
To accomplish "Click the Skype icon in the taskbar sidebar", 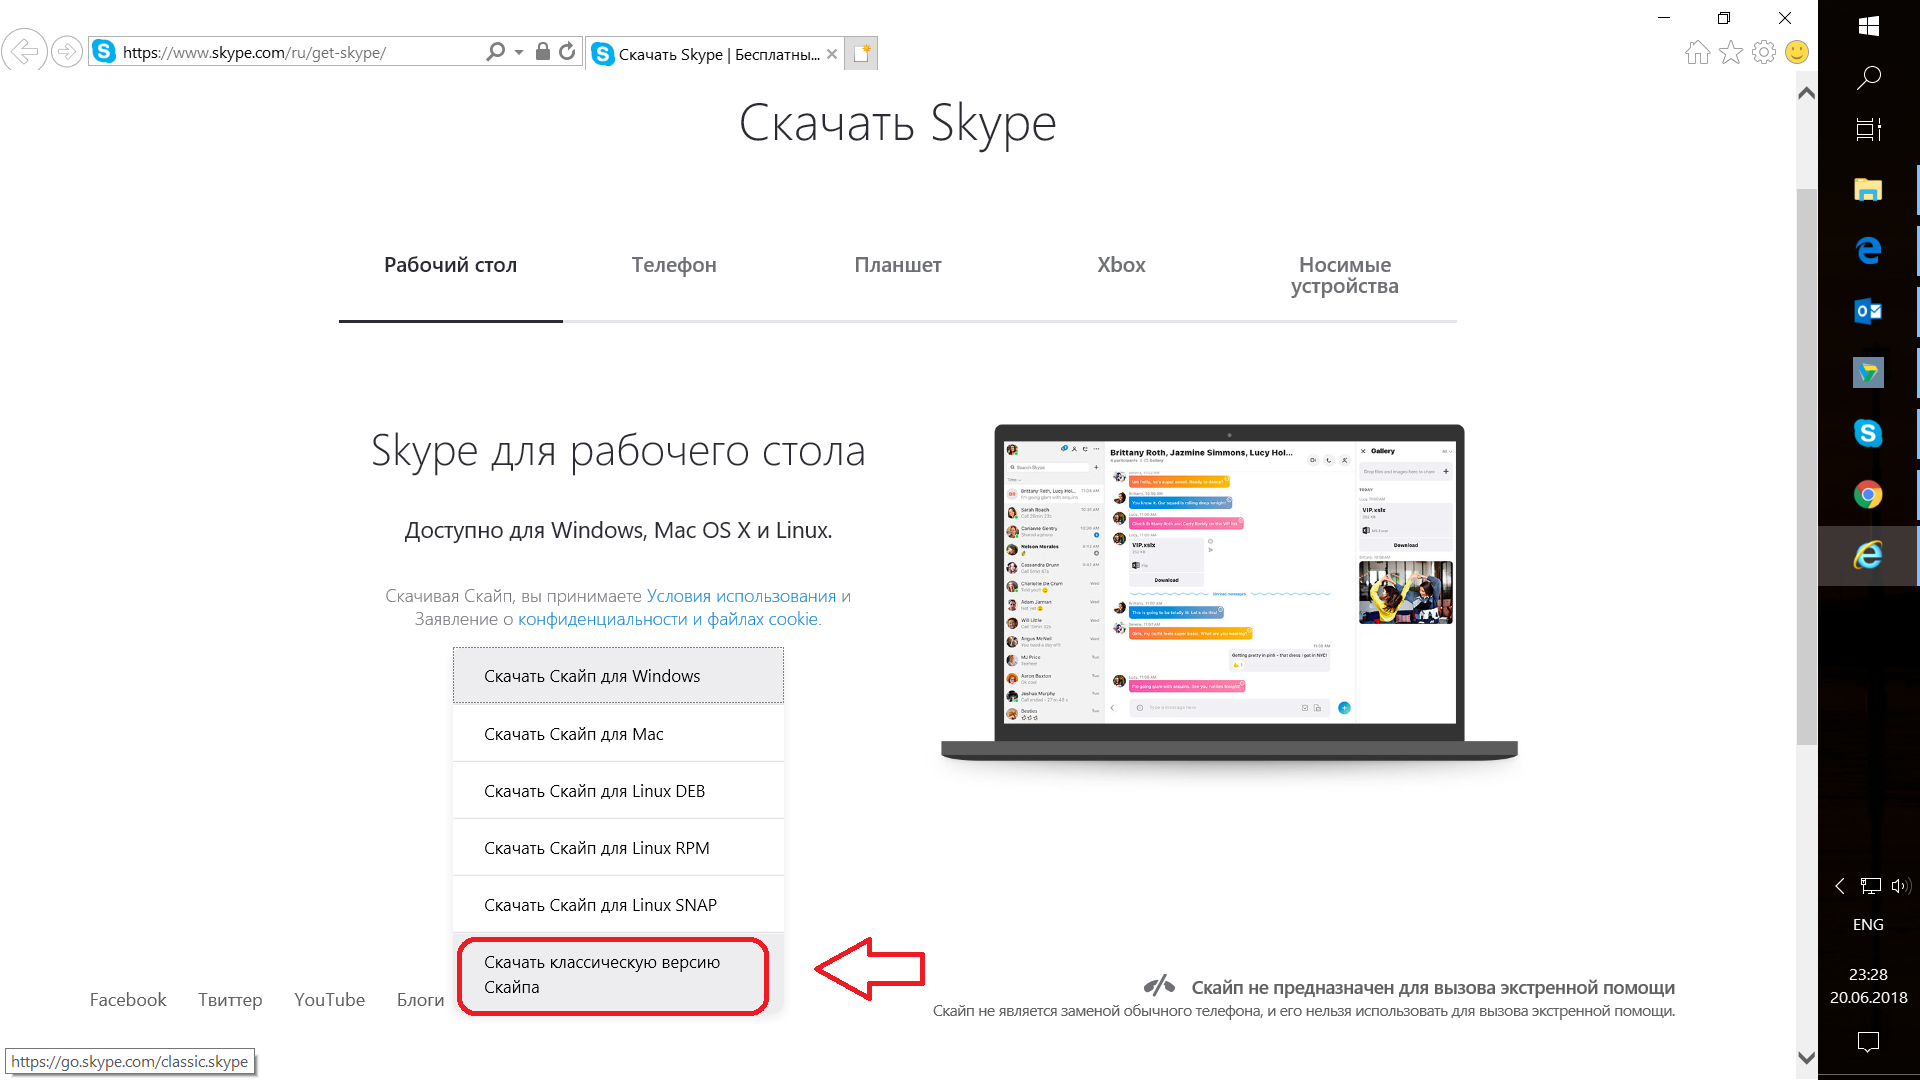I will (x=1870, y=430).
